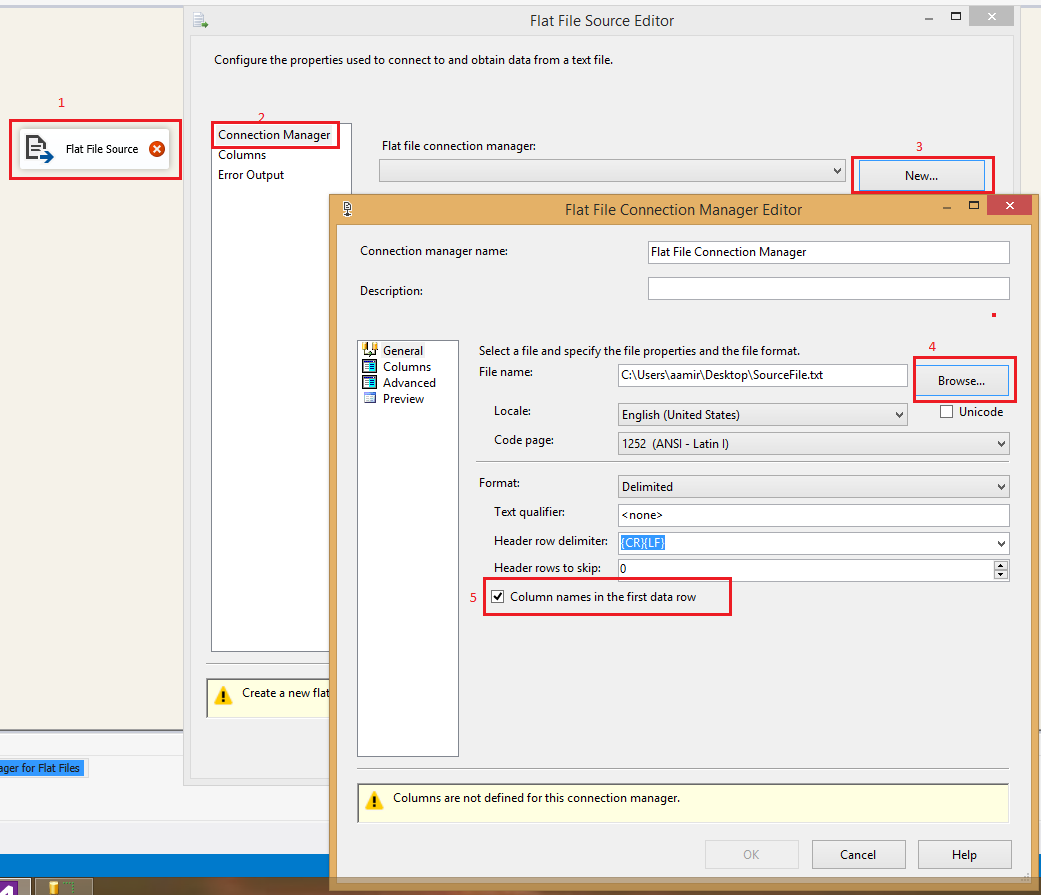
Task: Change the Format dropdown from Delimited
Action: 1001,486
